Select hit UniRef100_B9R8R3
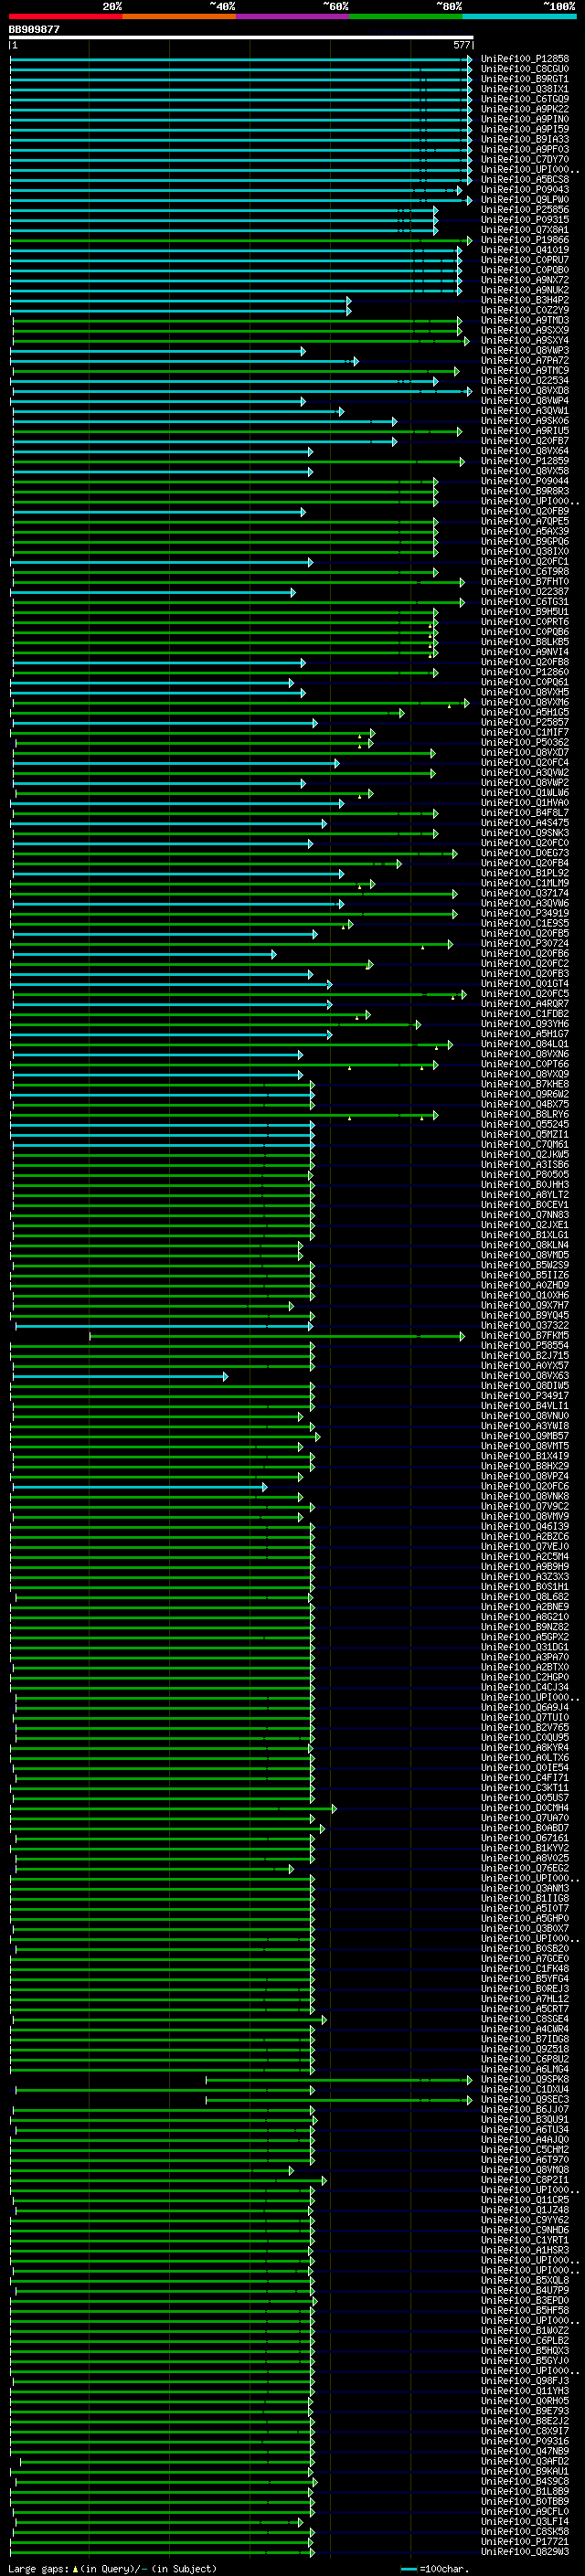 click(x=525, y=491)
